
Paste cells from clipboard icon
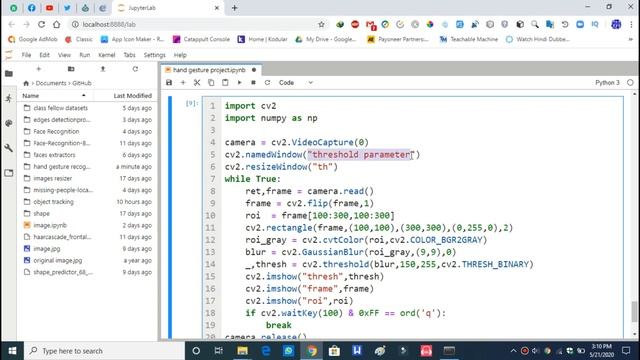tap(225, 82)
